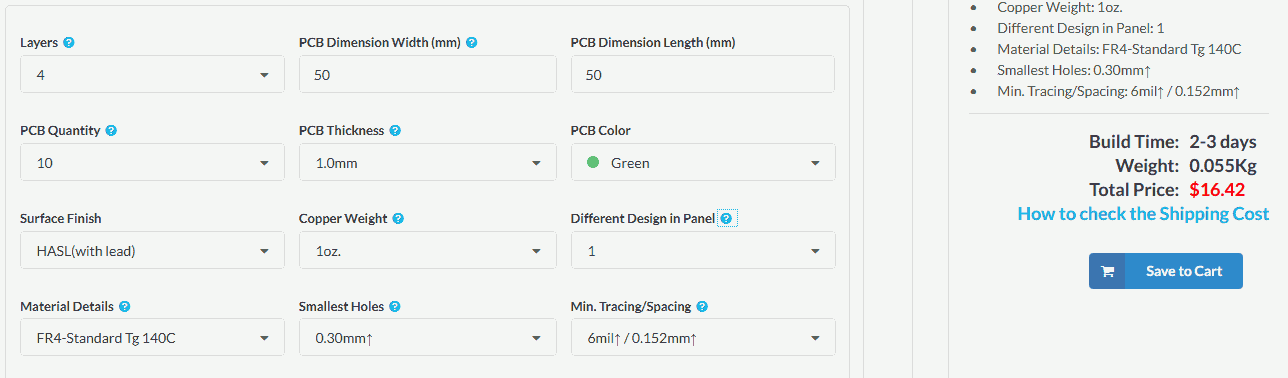
Task: Open the Material Details FR4 dropdown
Action: coord(152,338)
